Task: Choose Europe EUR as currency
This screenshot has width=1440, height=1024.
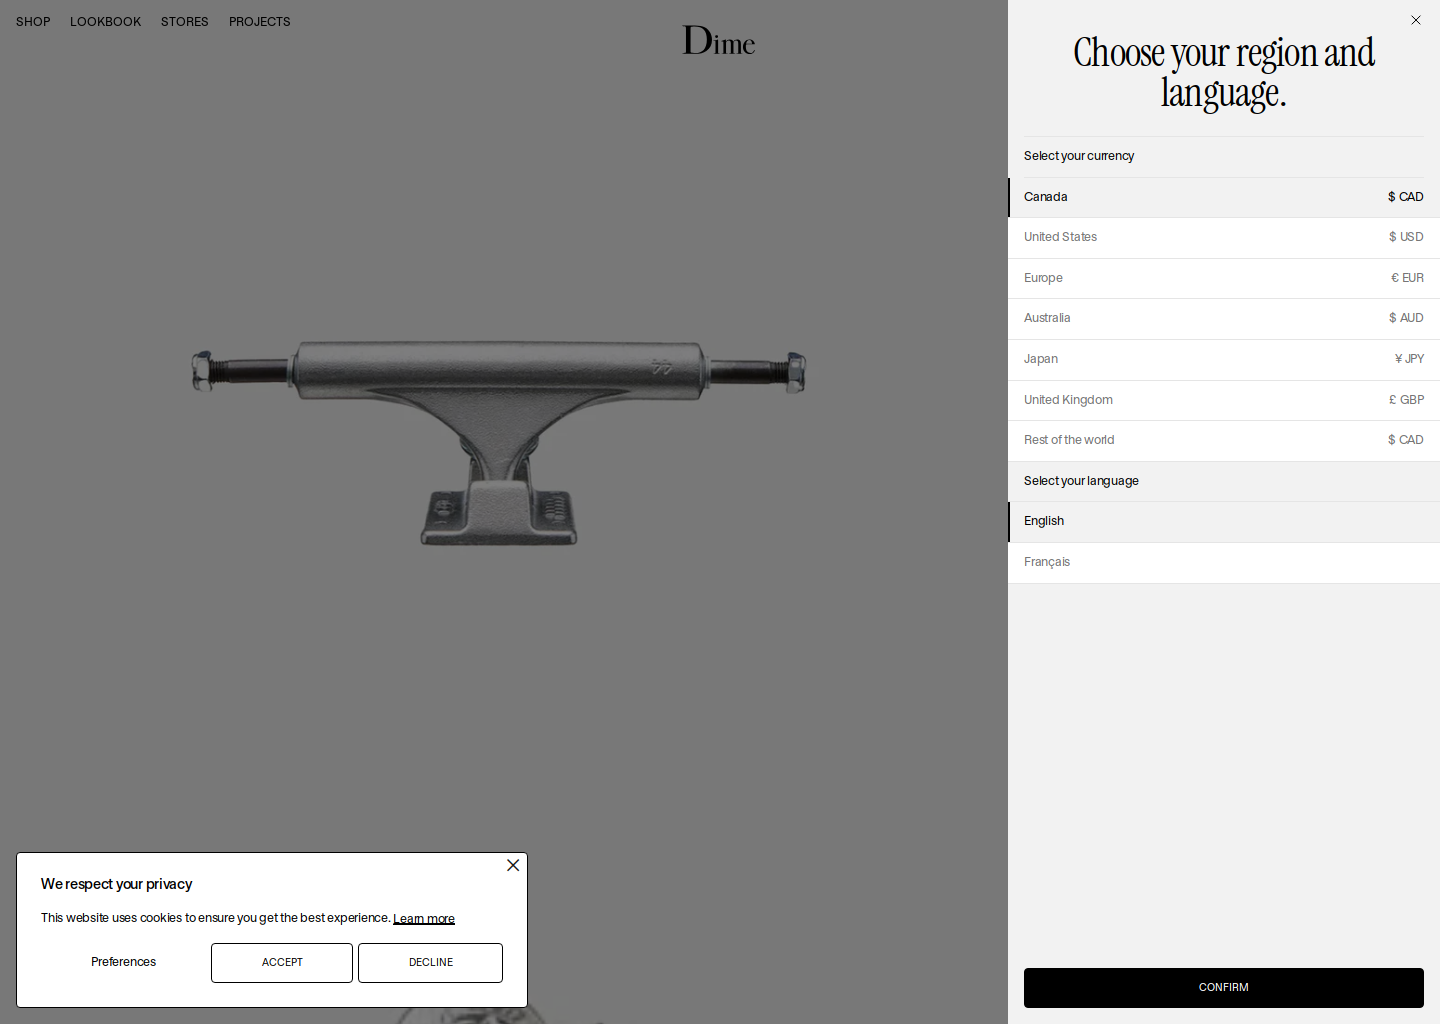Action: pos(1223,278)
